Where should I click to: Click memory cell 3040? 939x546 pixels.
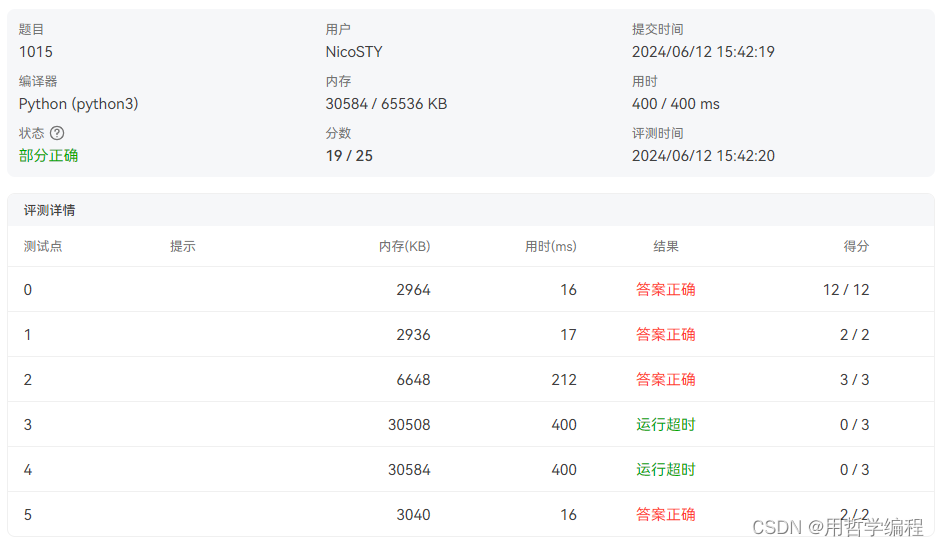tap(413, 514)
